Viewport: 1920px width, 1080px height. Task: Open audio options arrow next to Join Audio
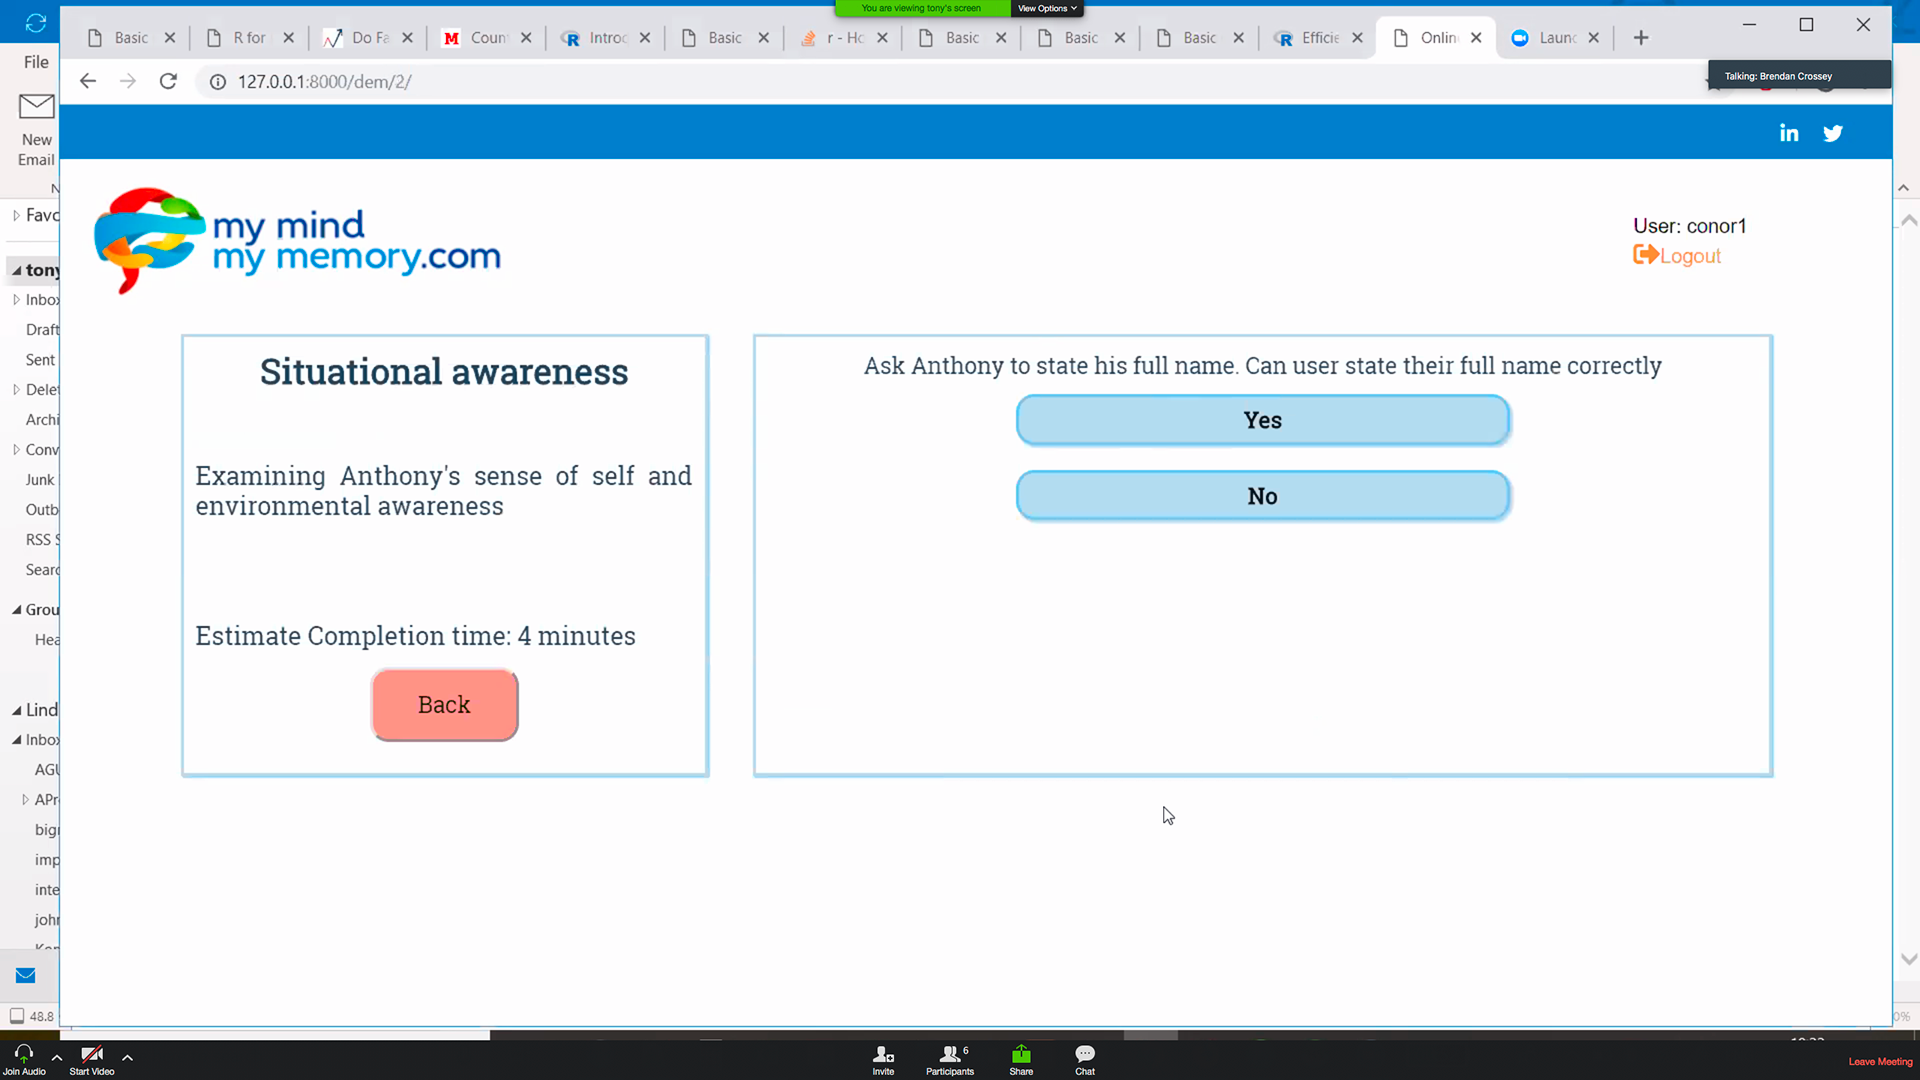[x=57, y=1057]
